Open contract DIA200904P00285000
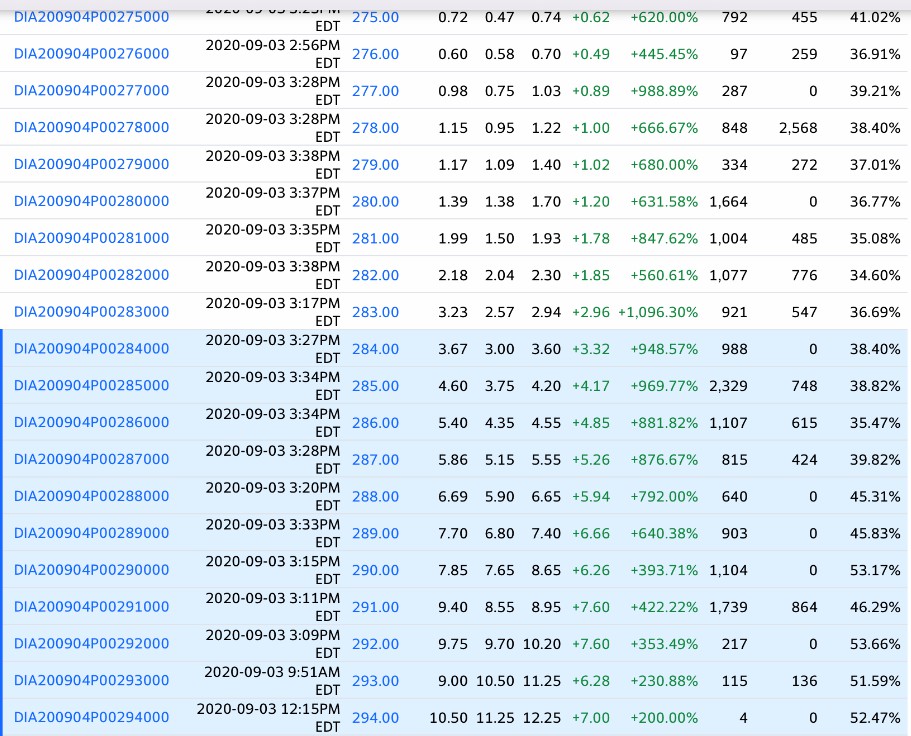 [91, 386]
